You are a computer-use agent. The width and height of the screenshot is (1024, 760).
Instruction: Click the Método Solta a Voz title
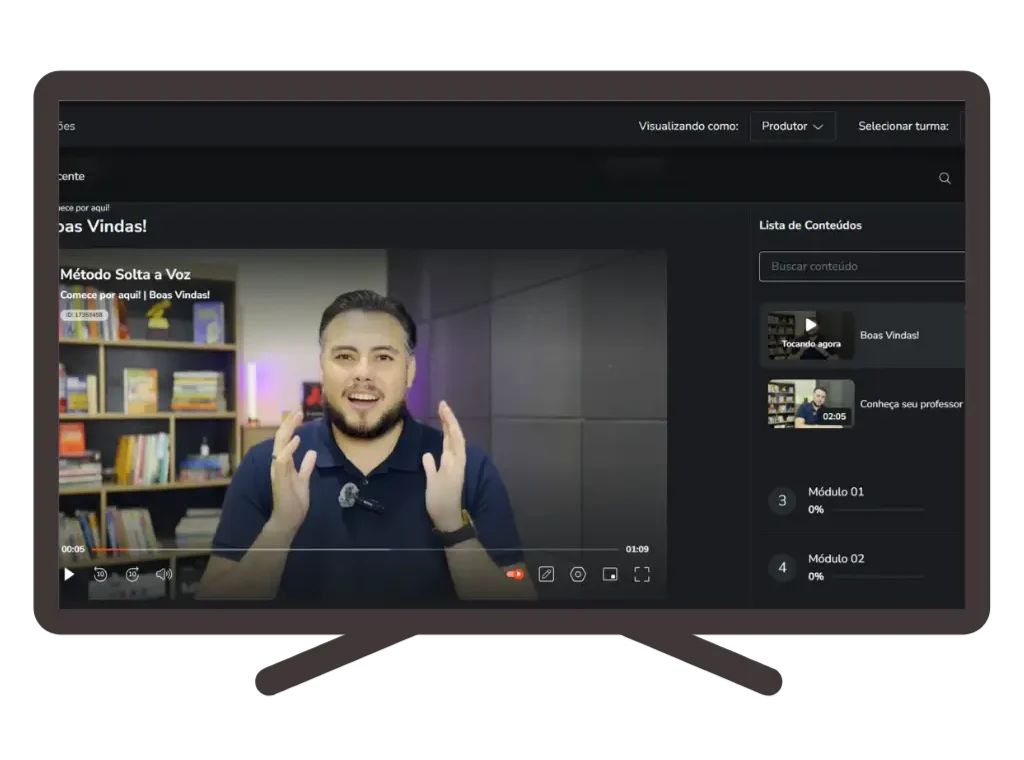tap(125, 274)
